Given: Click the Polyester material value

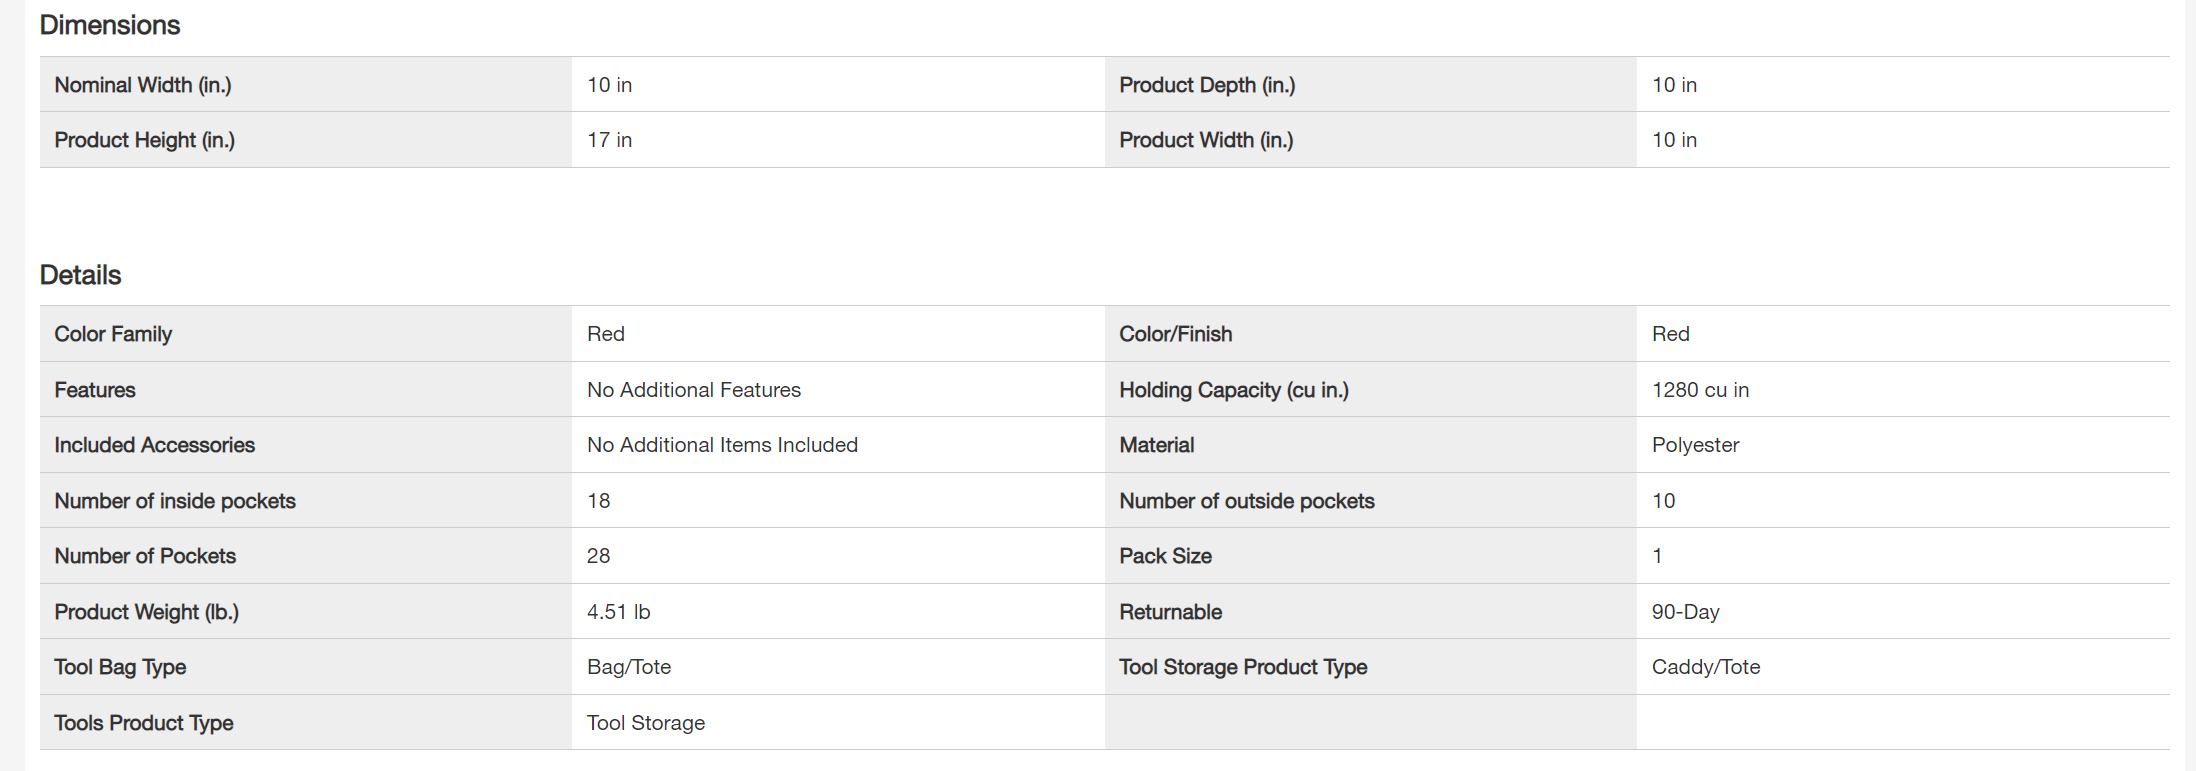Looking at the screenshot, I should point(1695,445).
